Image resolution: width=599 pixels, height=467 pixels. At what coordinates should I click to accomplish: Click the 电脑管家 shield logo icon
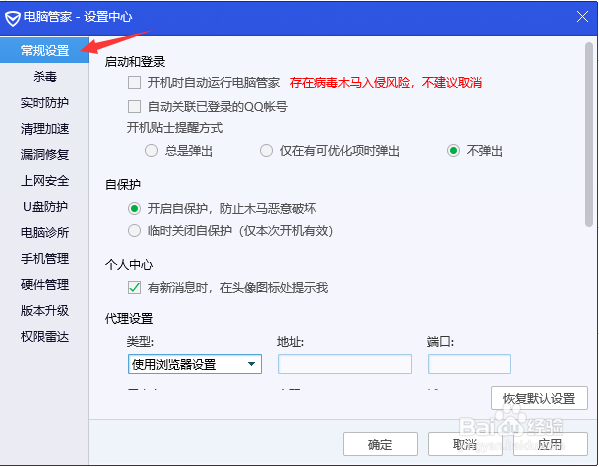13,18
